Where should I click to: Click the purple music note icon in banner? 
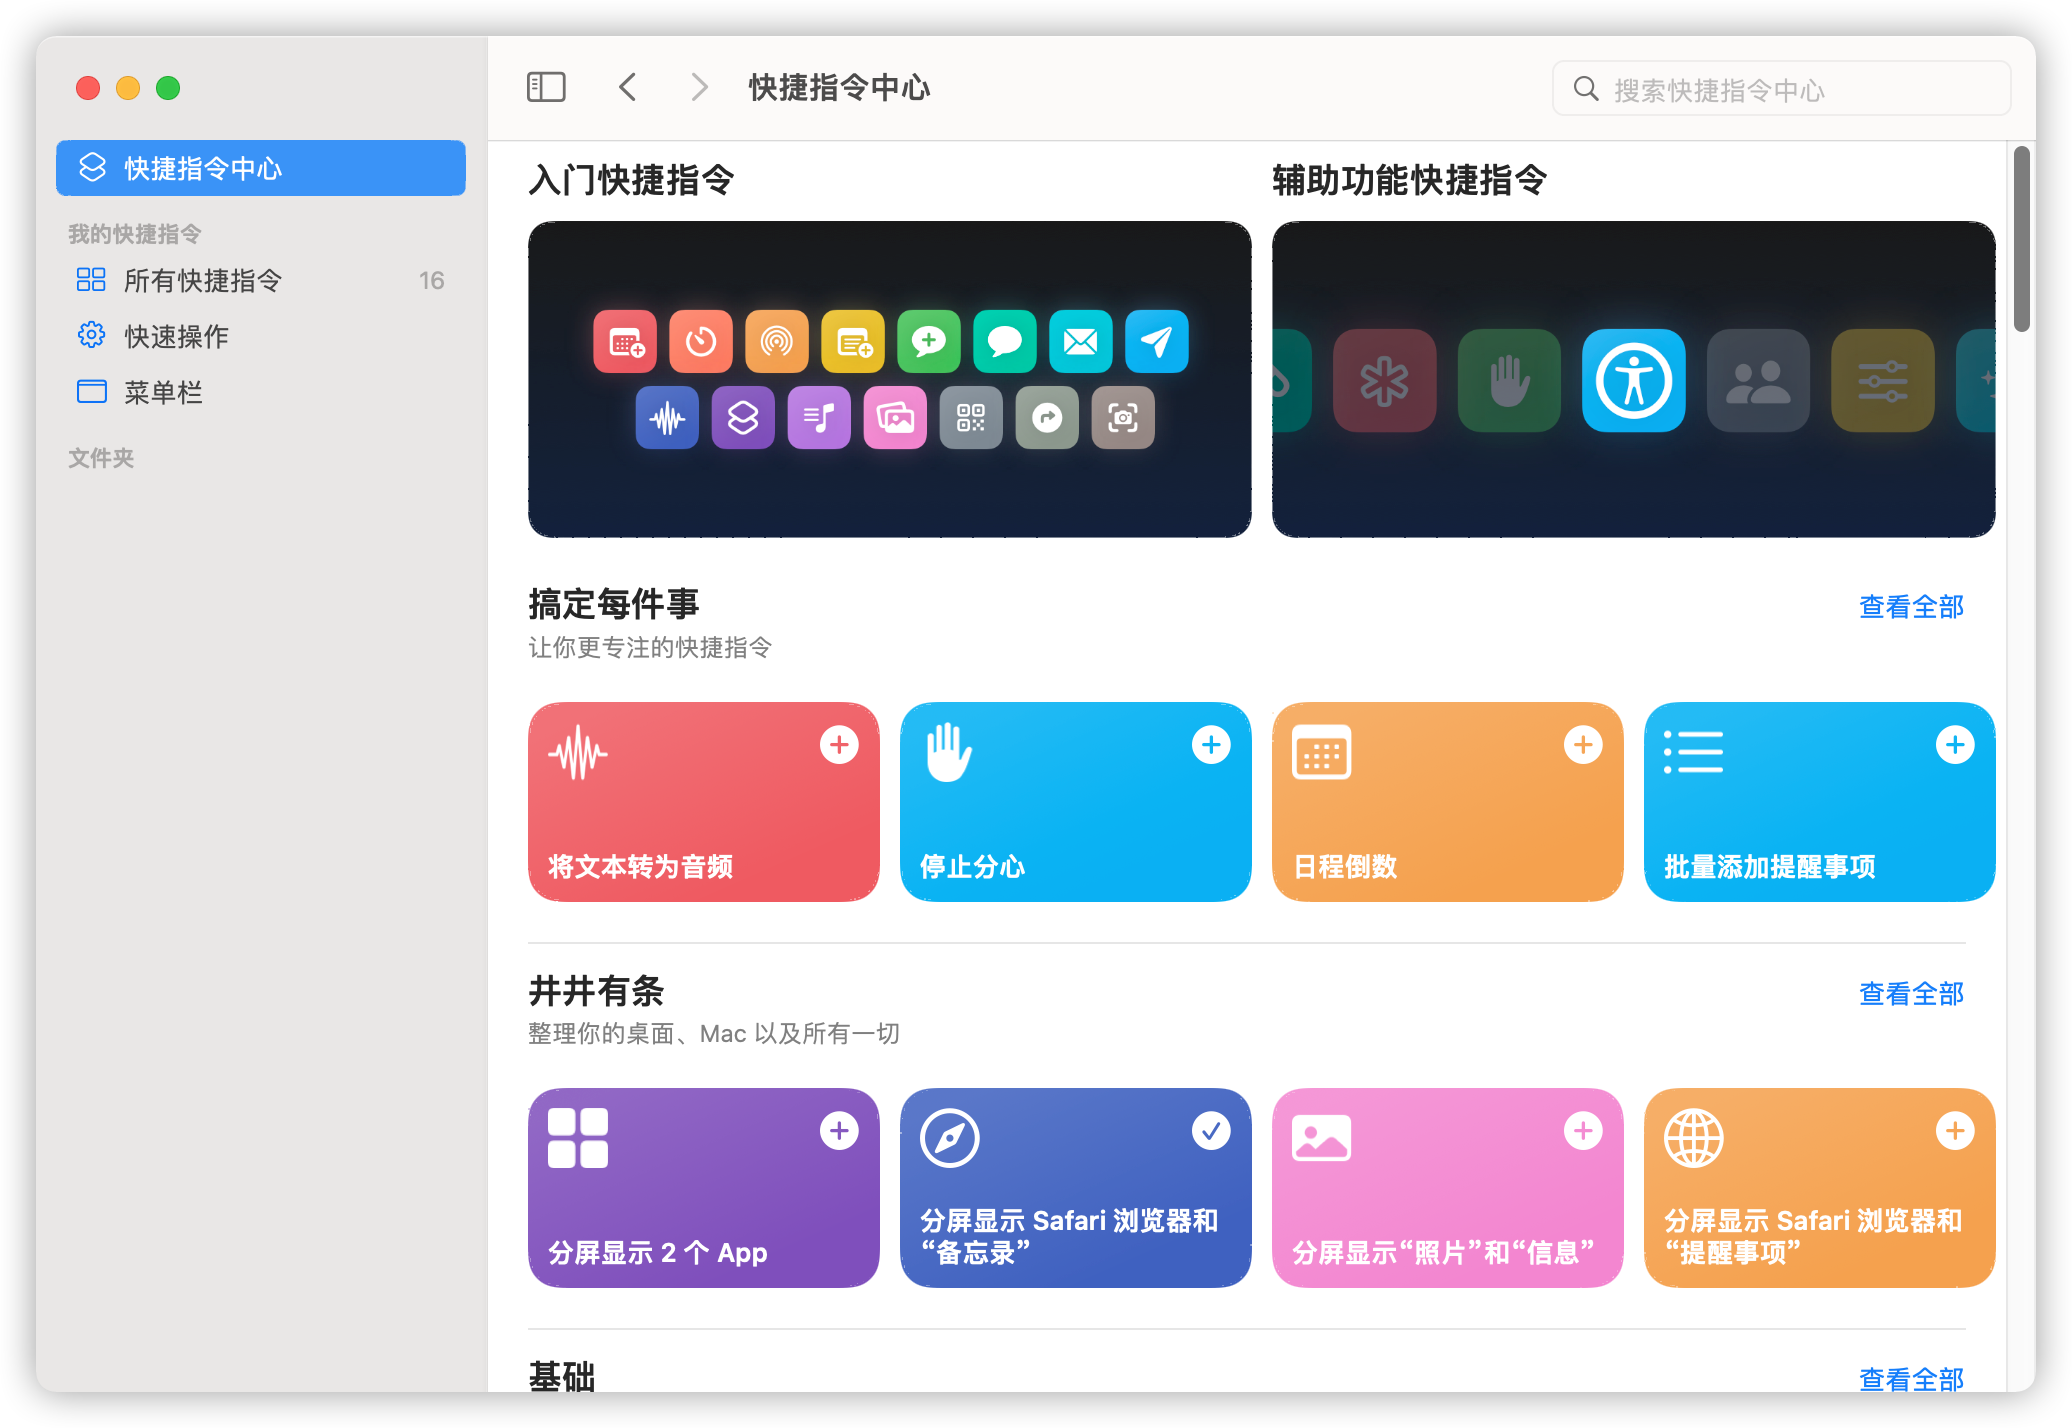tap(819, 418)
